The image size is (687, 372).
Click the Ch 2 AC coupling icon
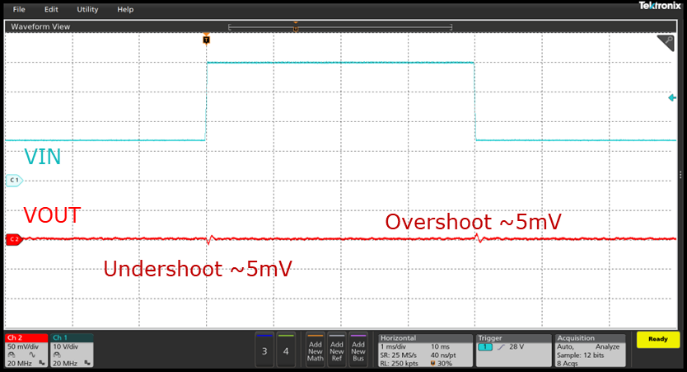pyautogui.click(x=32, y=355)
